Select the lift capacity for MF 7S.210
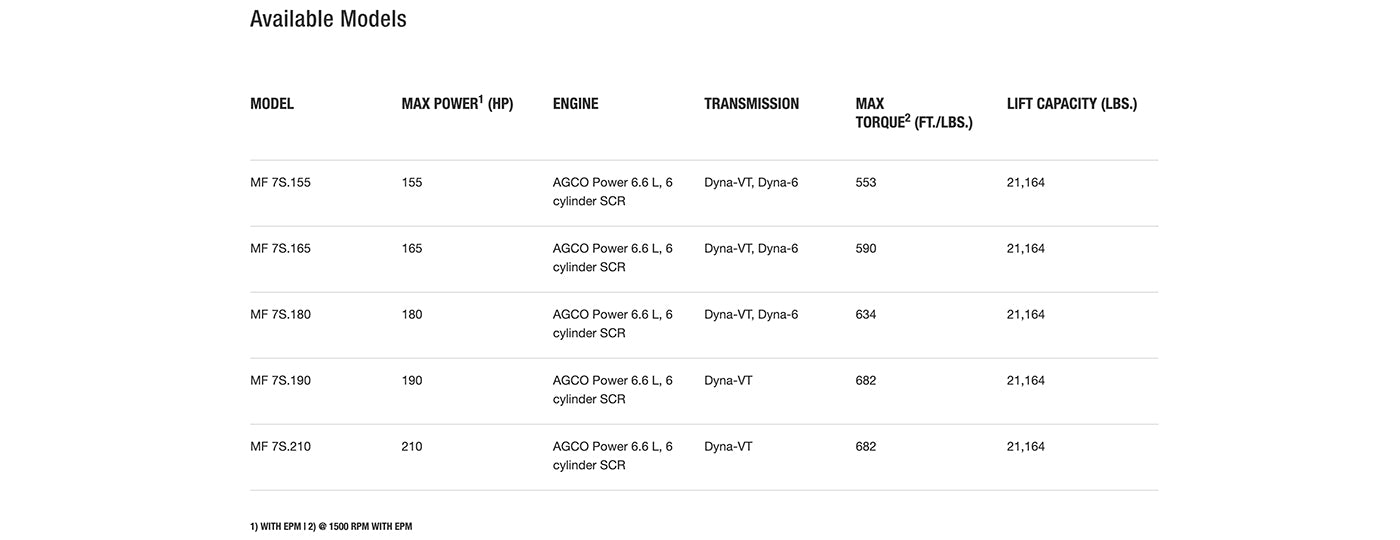Screen dimensions: 1400x540 pyautogui.click(x=1025, y=447)
